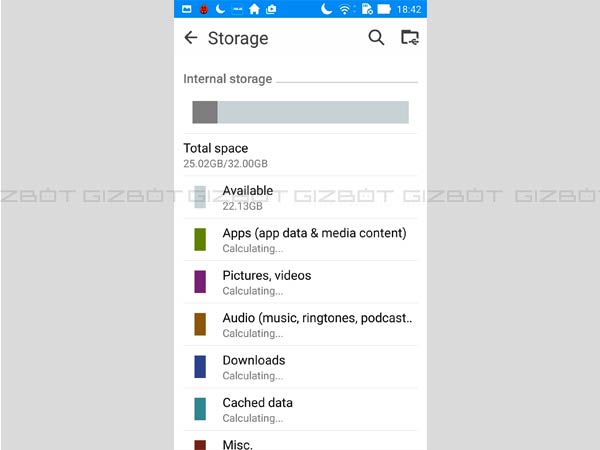The height and width of the screenshot is (450, 600).
Task: Tap the red ladybug notification icon
Action: tap(204, 9)
